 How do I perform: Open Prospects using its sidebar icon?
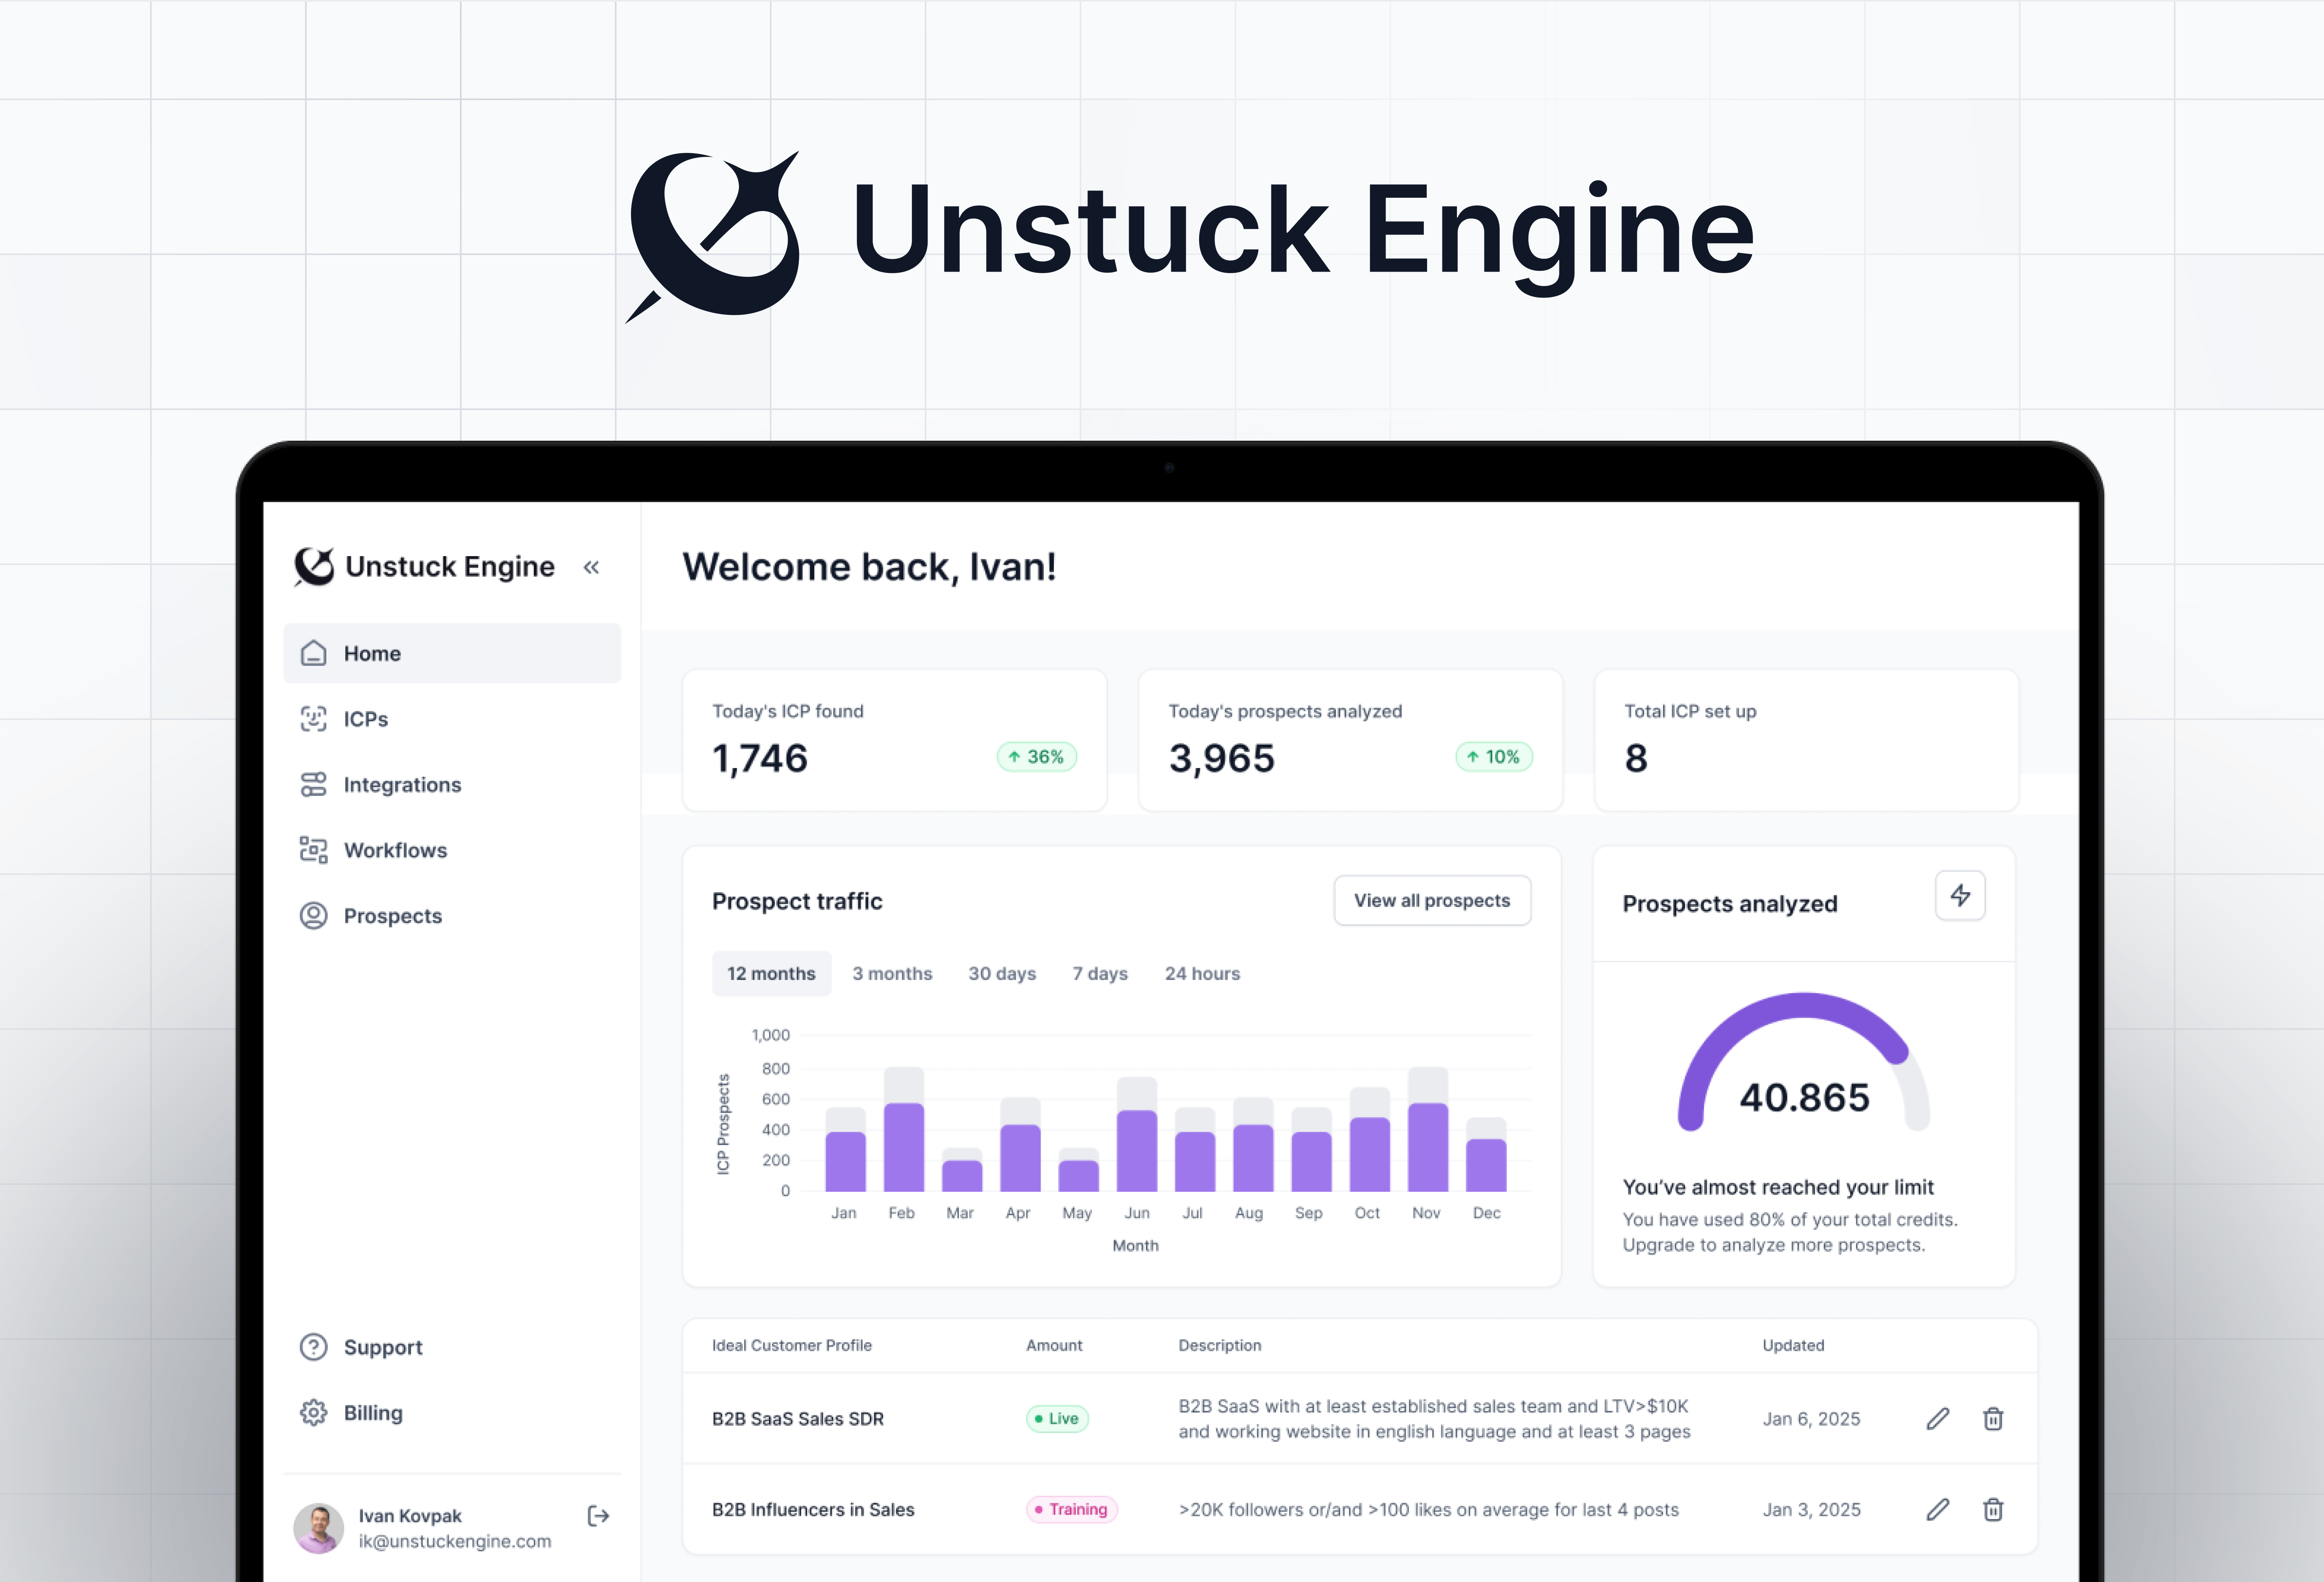pos(313,915)
